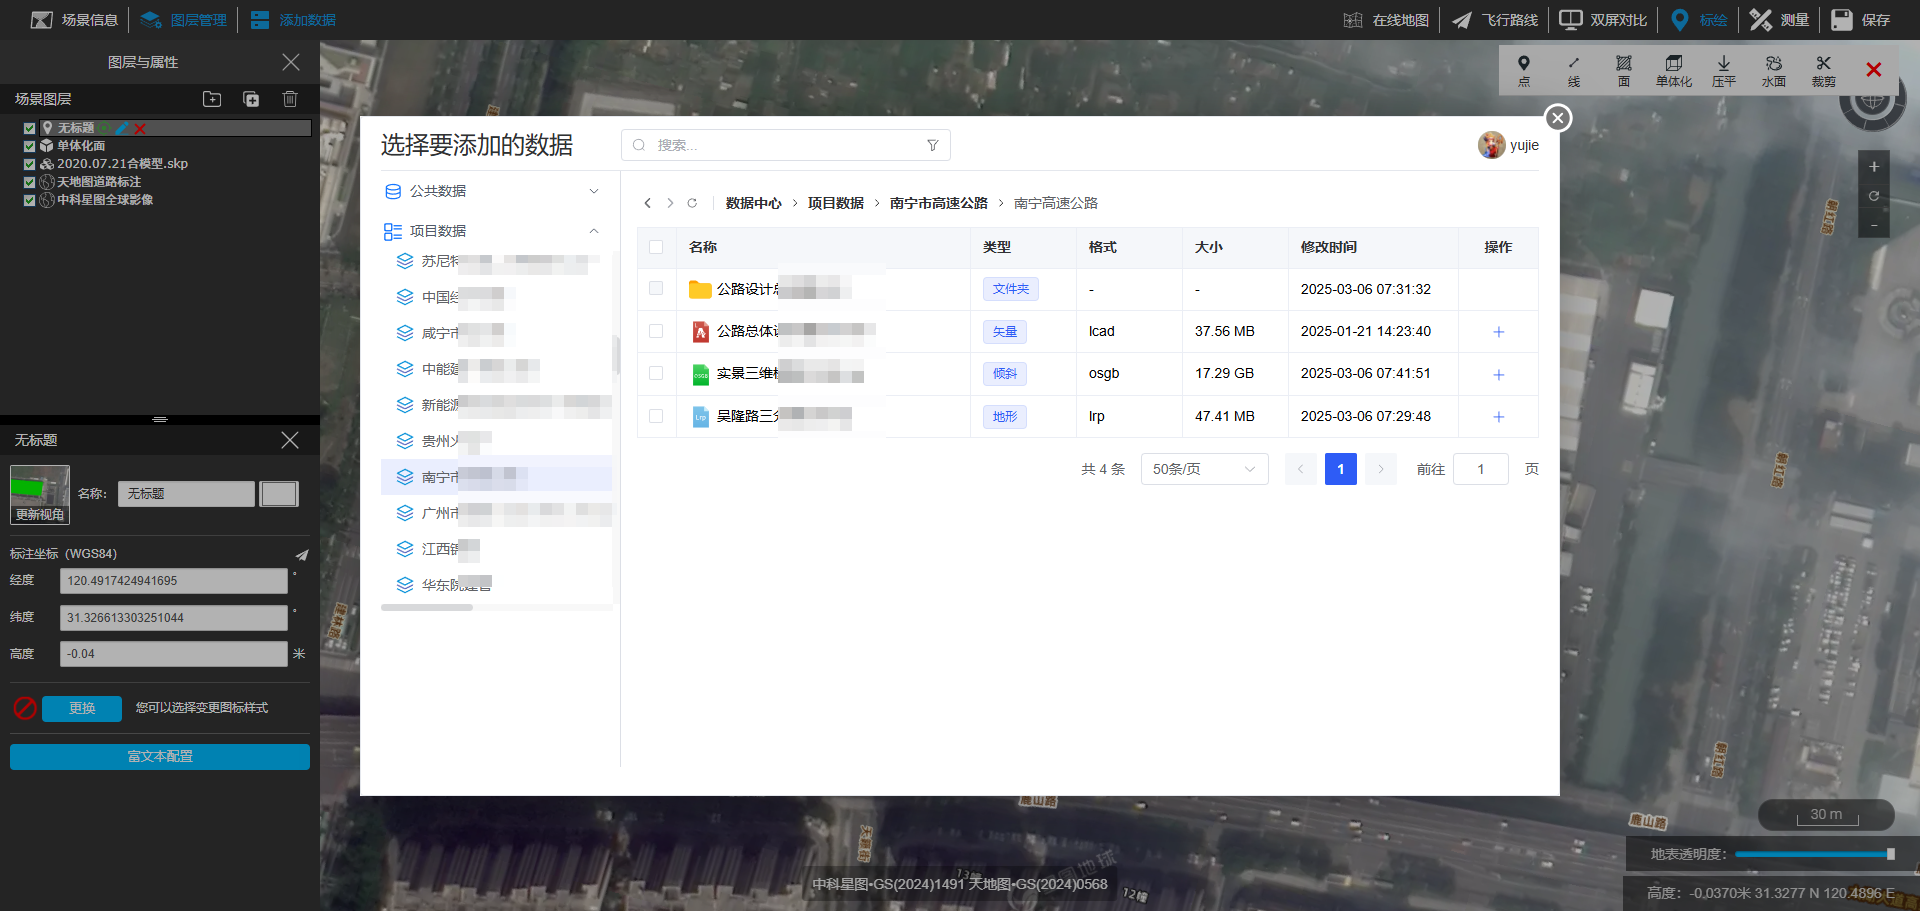Screen dimensions: 1920x911
Task: Close the 图层与属性 panel
Action: [x=291, y=62]
